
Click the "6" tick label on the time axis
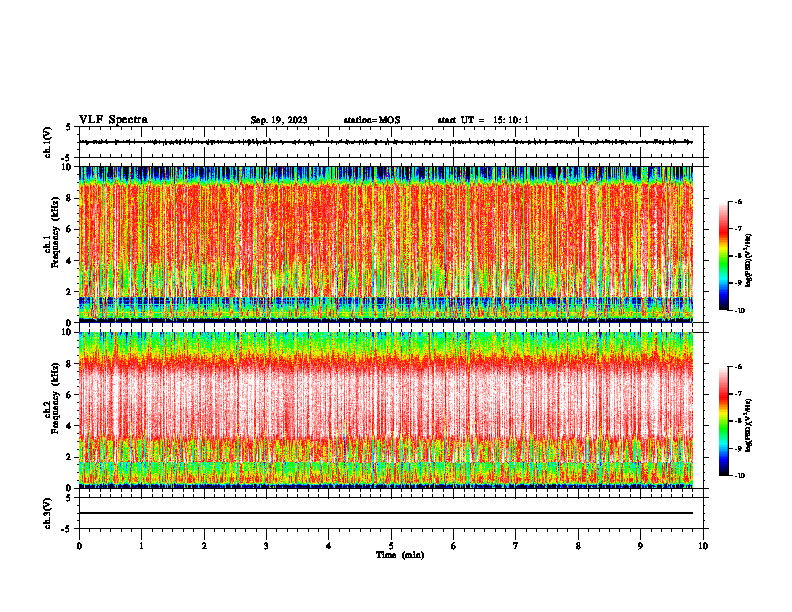point(454,546)
